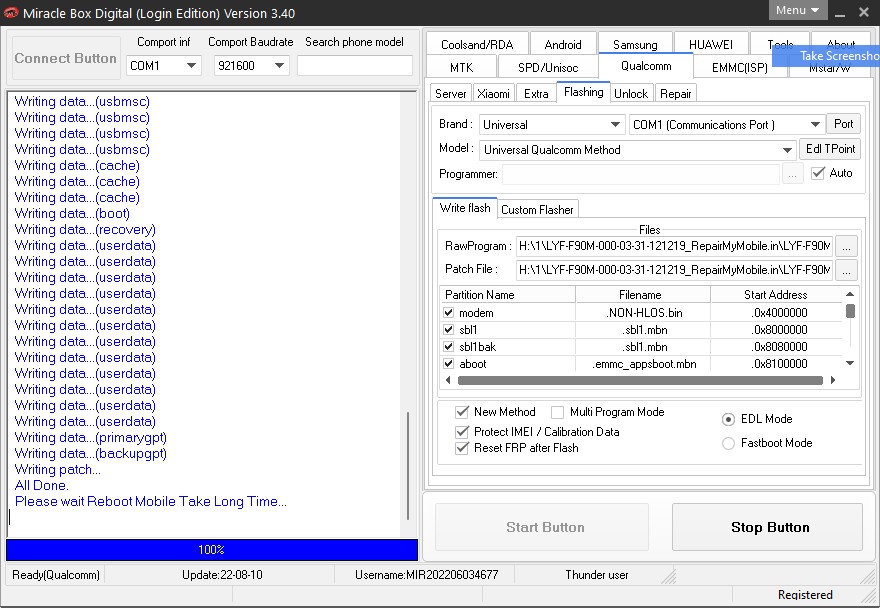Switch to the Android tab
The width and height of the screenshot is (880, 608).
coord(562,44)
